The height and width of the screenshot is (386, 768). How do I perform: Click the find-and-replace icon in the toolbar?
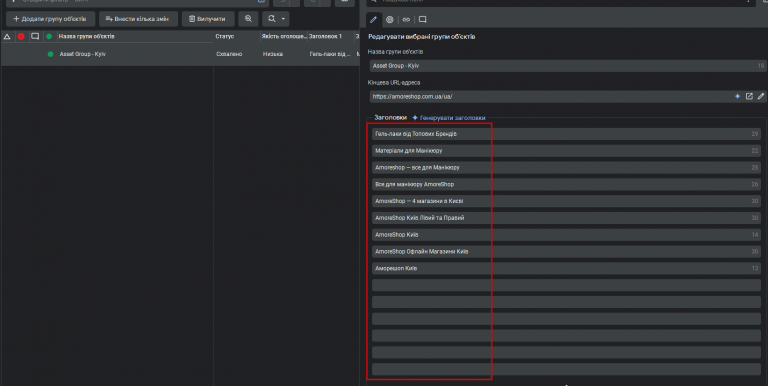click(x=272, y=19)
